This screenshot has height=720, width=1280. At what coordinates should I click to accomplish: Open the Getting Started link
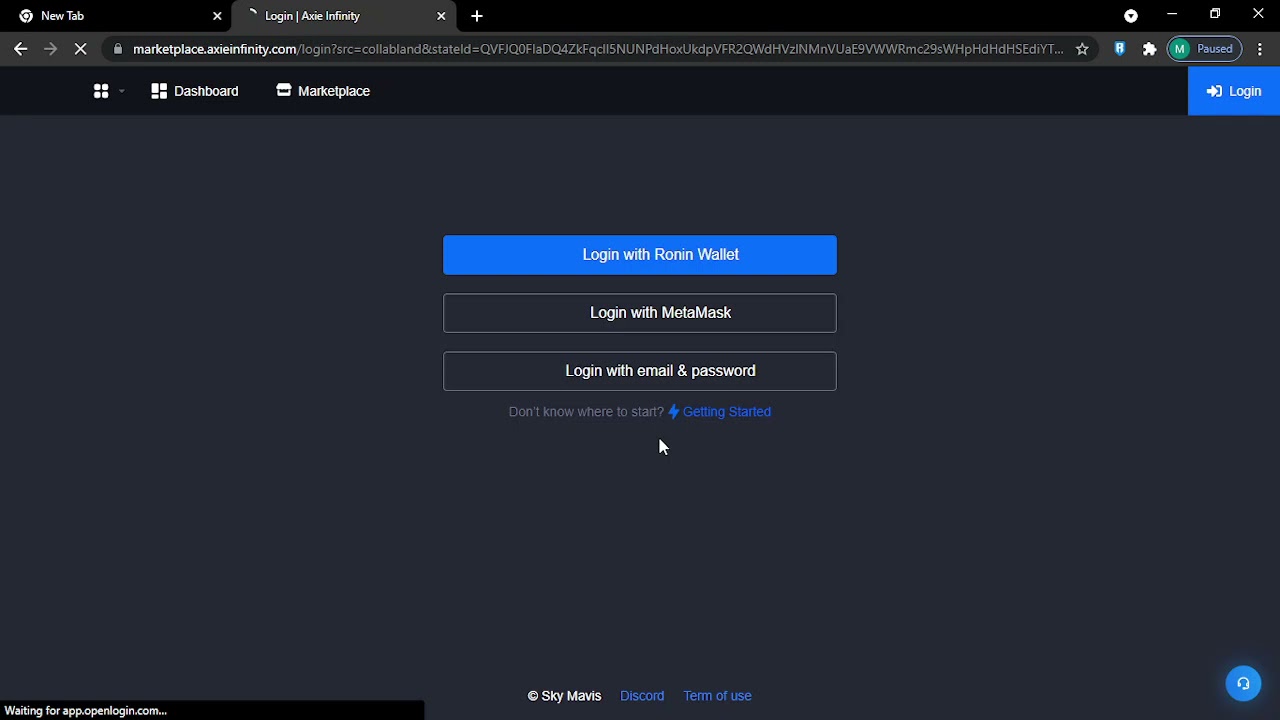pyautogui.click(x=726, y=412)
